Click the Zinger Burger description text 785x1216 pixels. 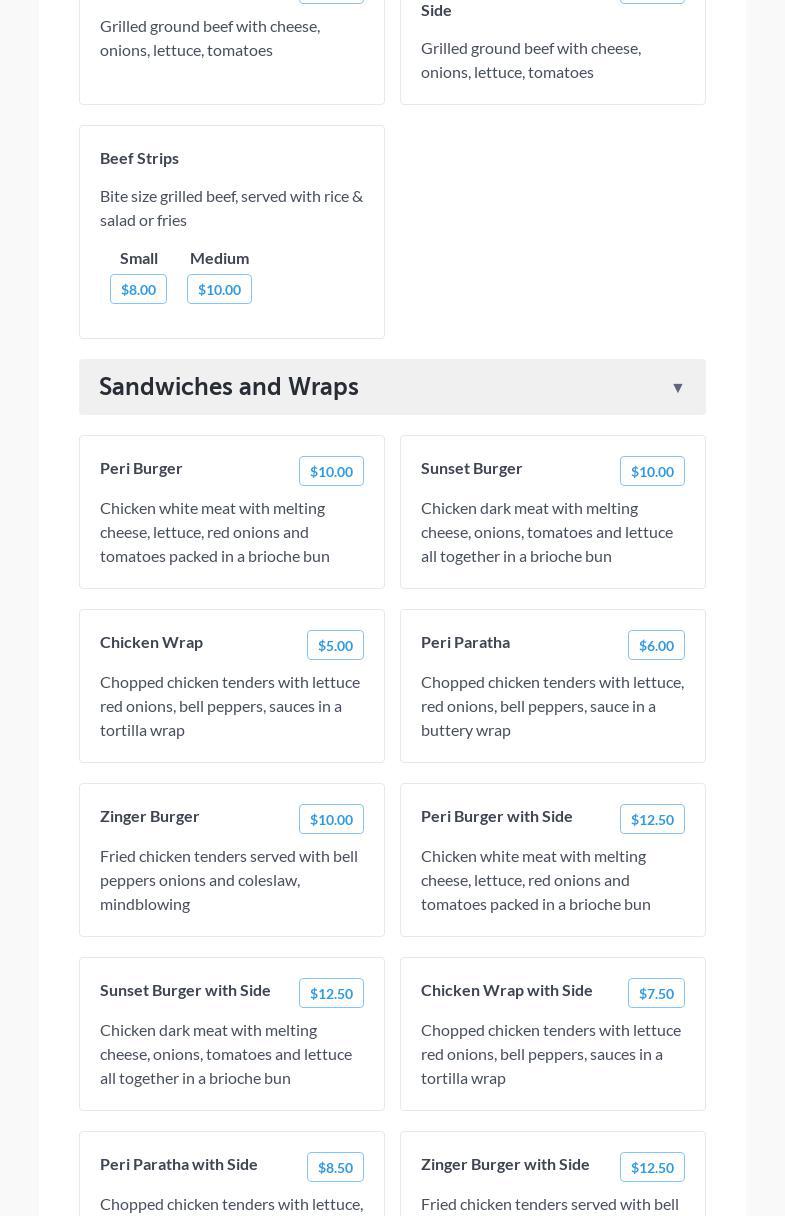pyautogui.click(x=229, y=880)
